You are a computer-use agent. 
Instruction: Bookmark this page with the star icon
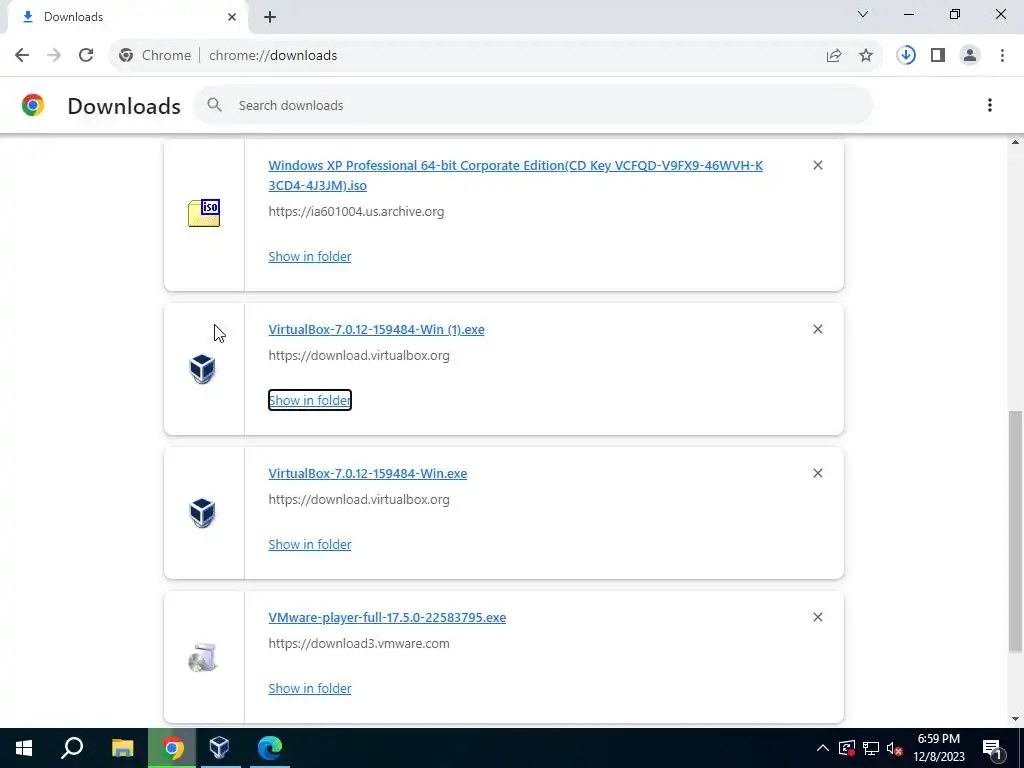(866, 56)
